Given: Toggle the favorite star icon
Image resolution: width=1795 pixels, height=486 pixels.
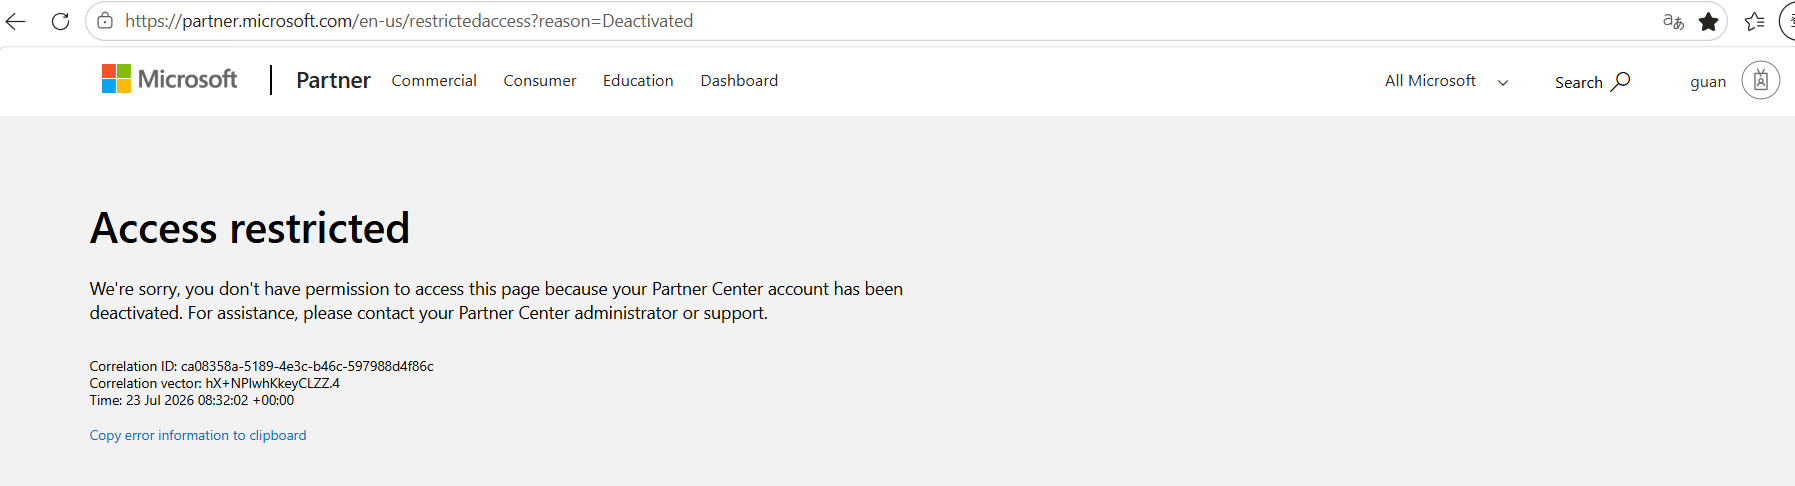Looking at the screenshot, I should 1709,21.
